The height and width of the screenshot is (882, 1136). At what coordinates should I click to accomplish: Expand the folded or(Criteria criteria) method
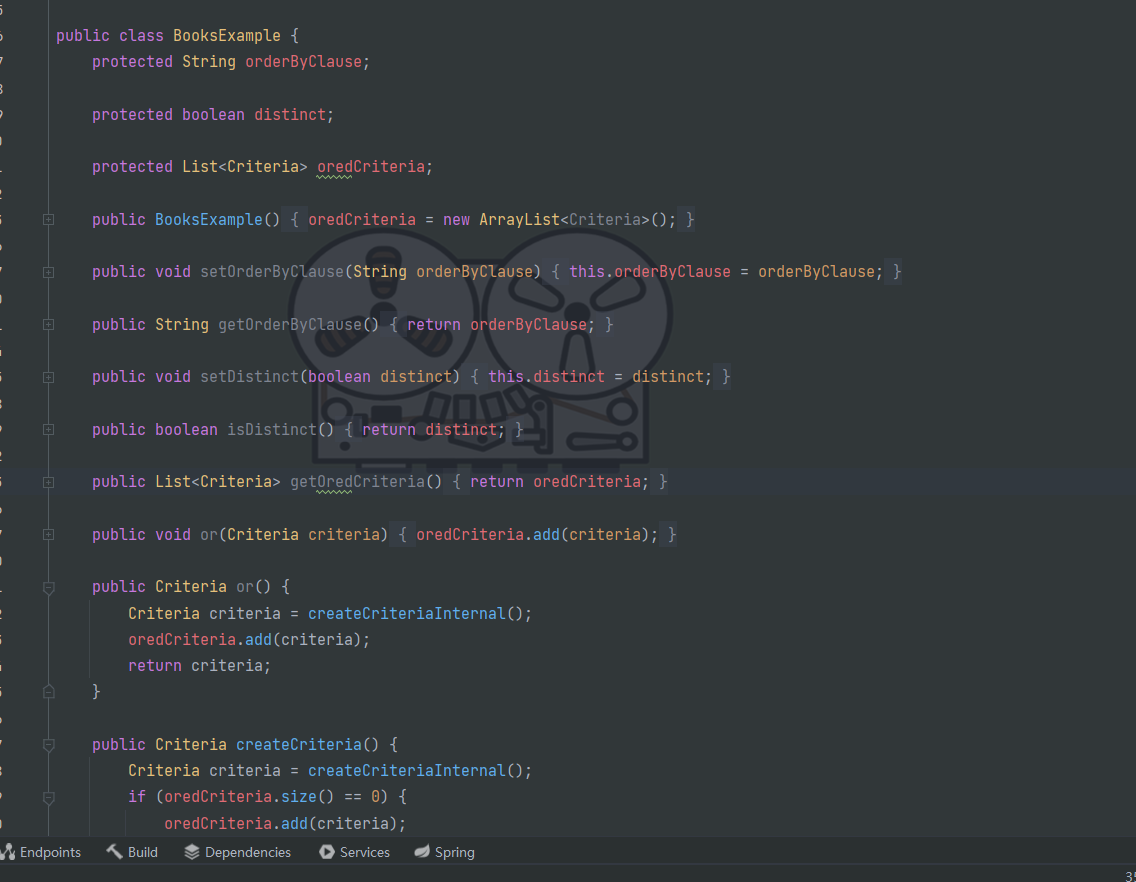point(49,535)
